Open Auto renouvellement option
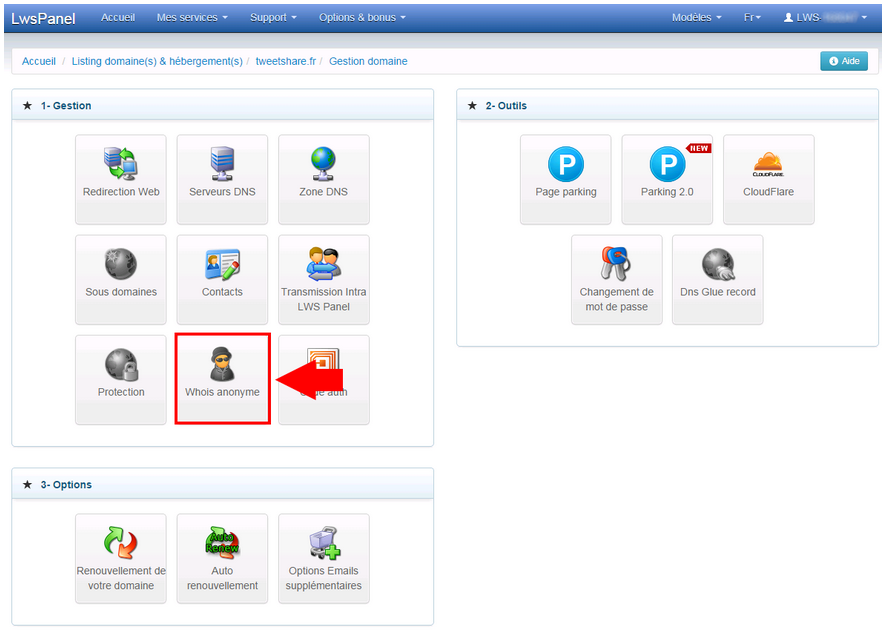 tap(222, 558)
